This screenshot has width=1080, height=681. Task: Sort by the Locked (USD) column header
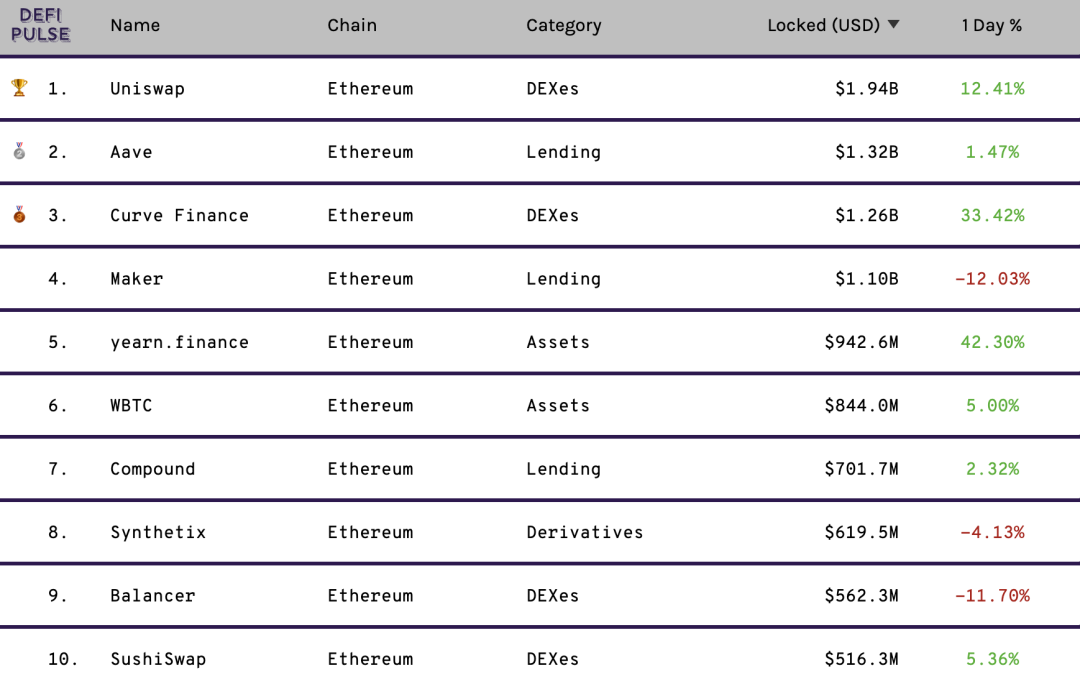[824, 25]
